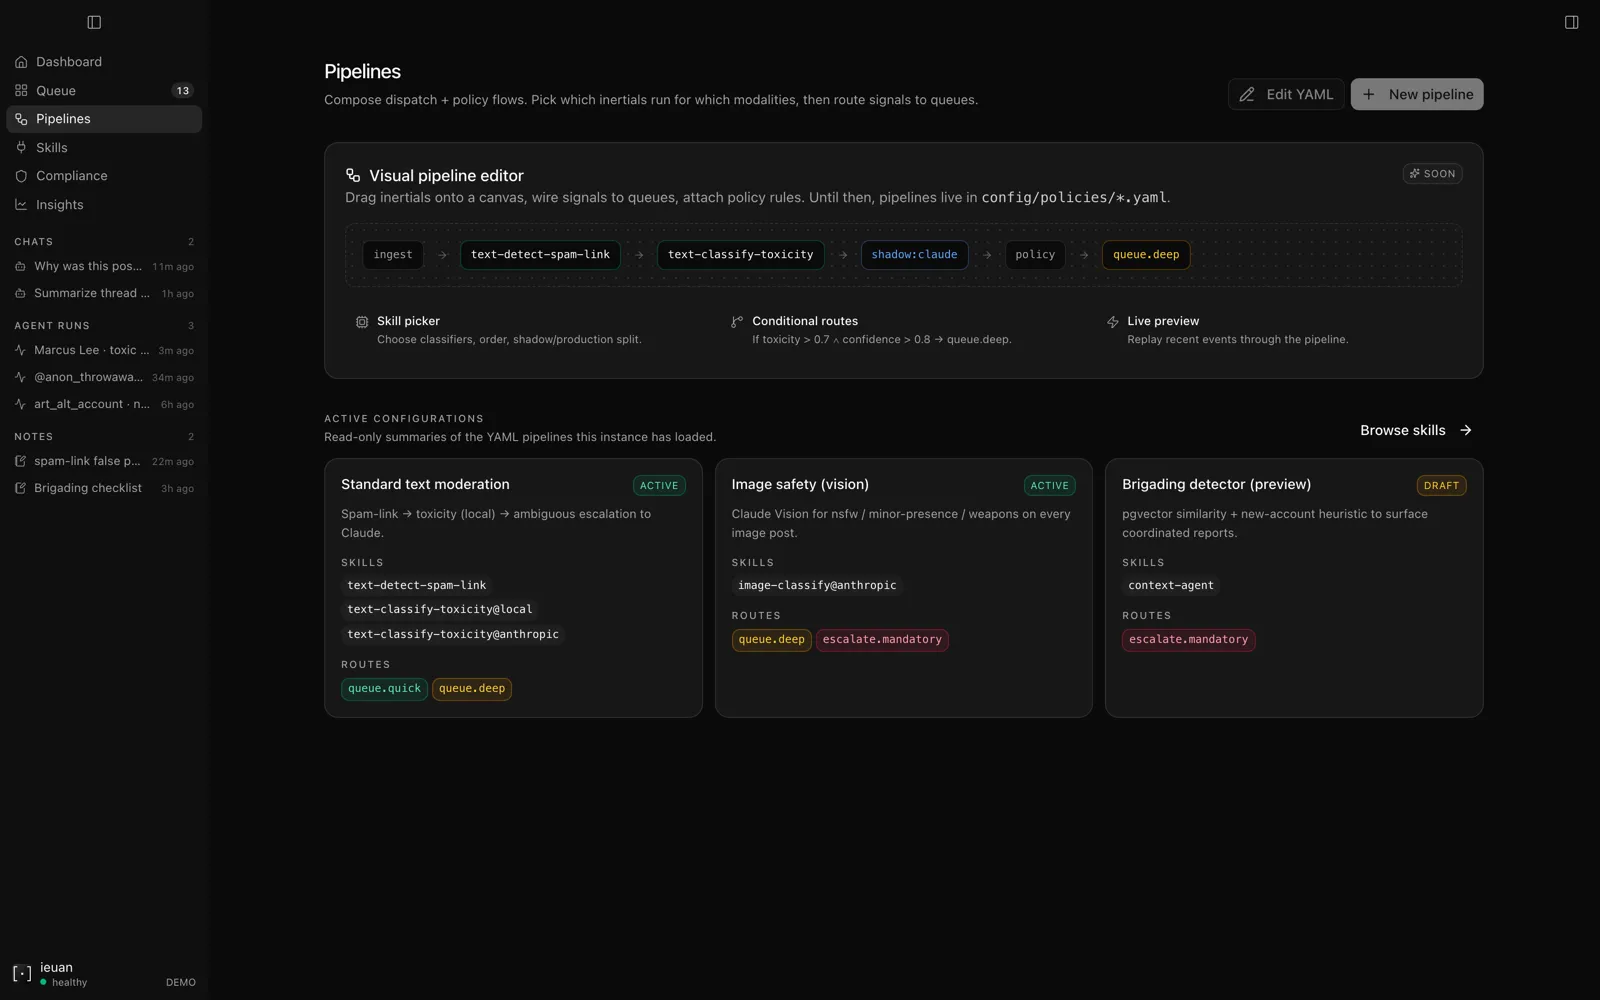Click the text-classify-toxicity canvas node
The height and width of the screenshot is (1000, 1600).
(740, 255)
